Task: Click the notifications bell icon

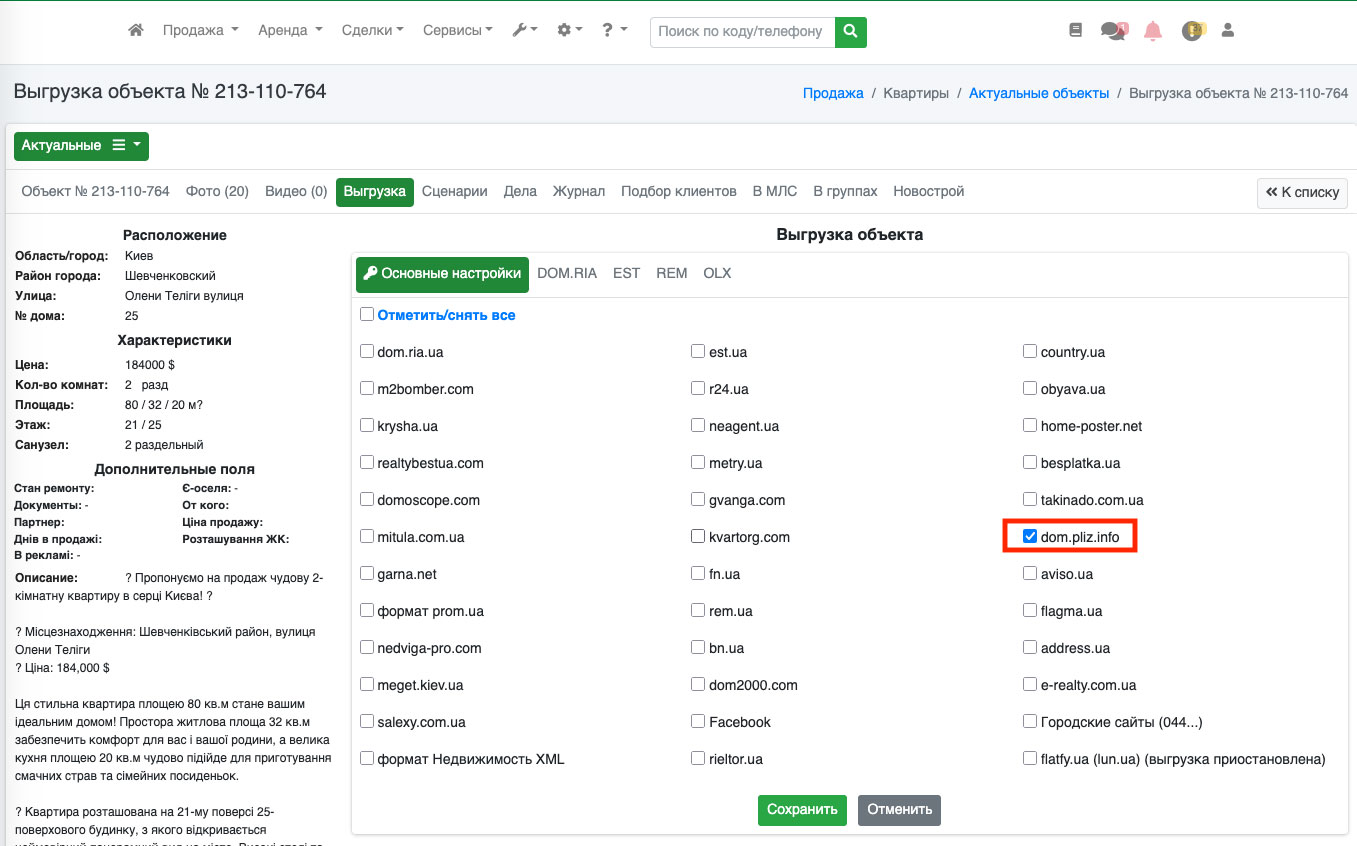Action: pos(1153,31)
